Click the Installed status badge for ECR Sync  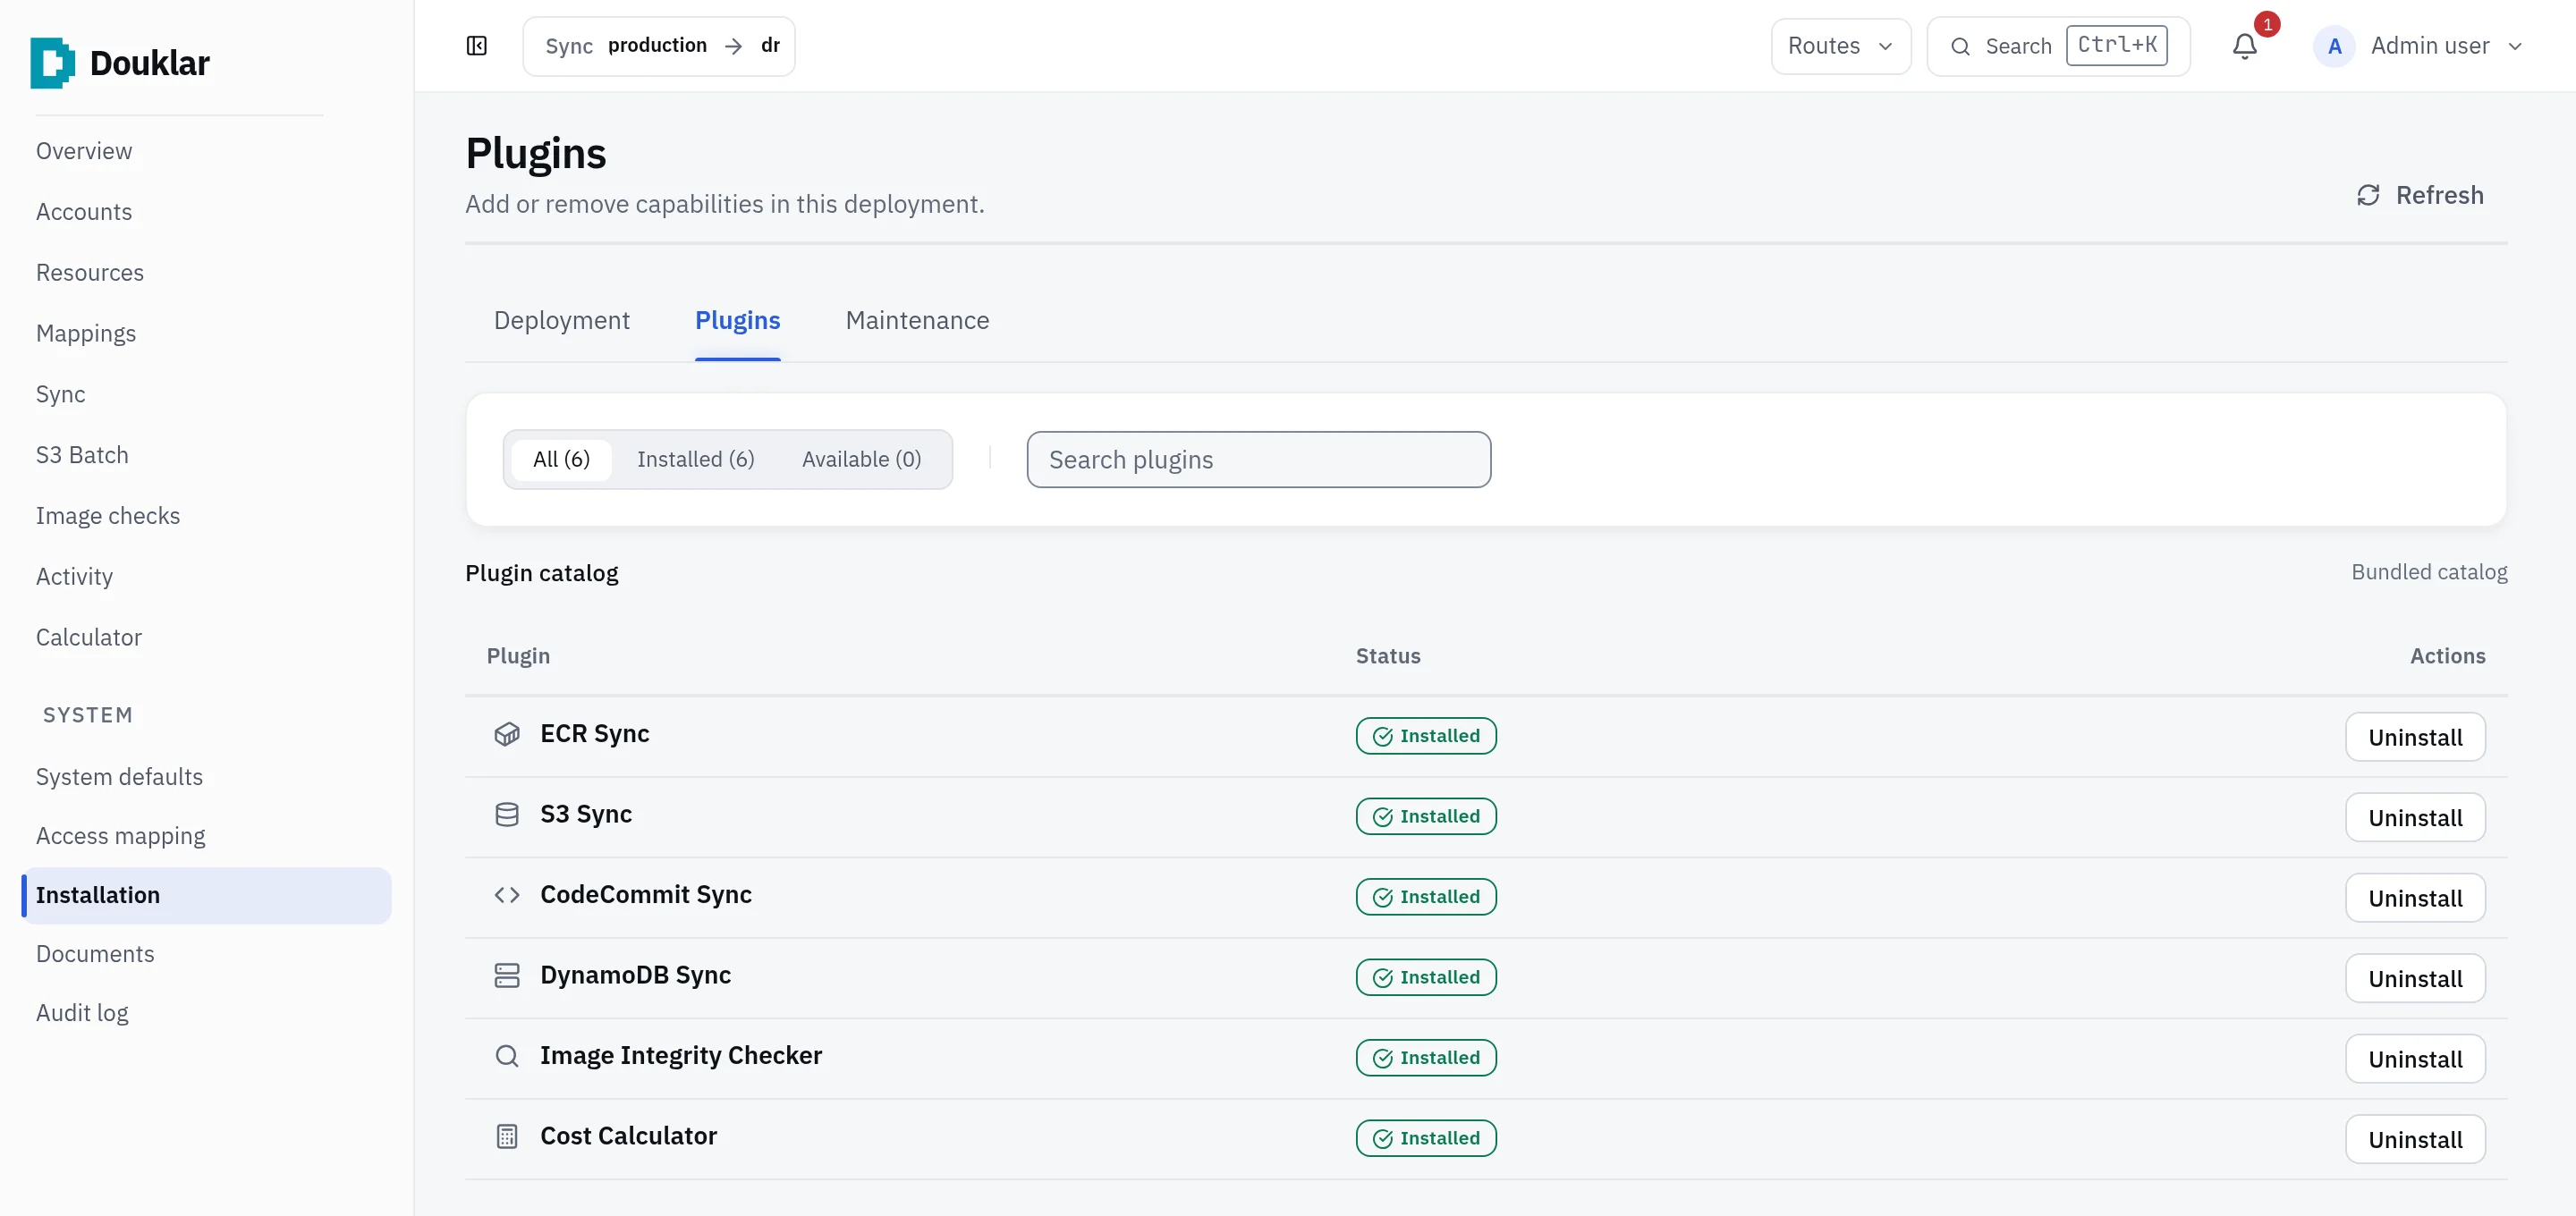1425,736
